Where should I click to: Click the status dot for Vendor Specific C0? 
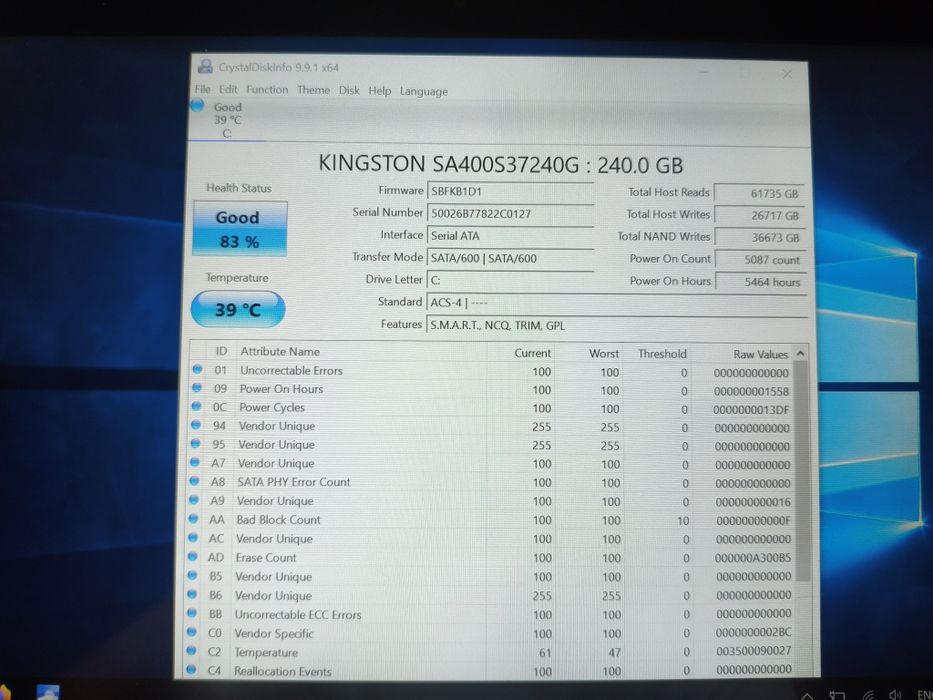click(x=191, y=632)
